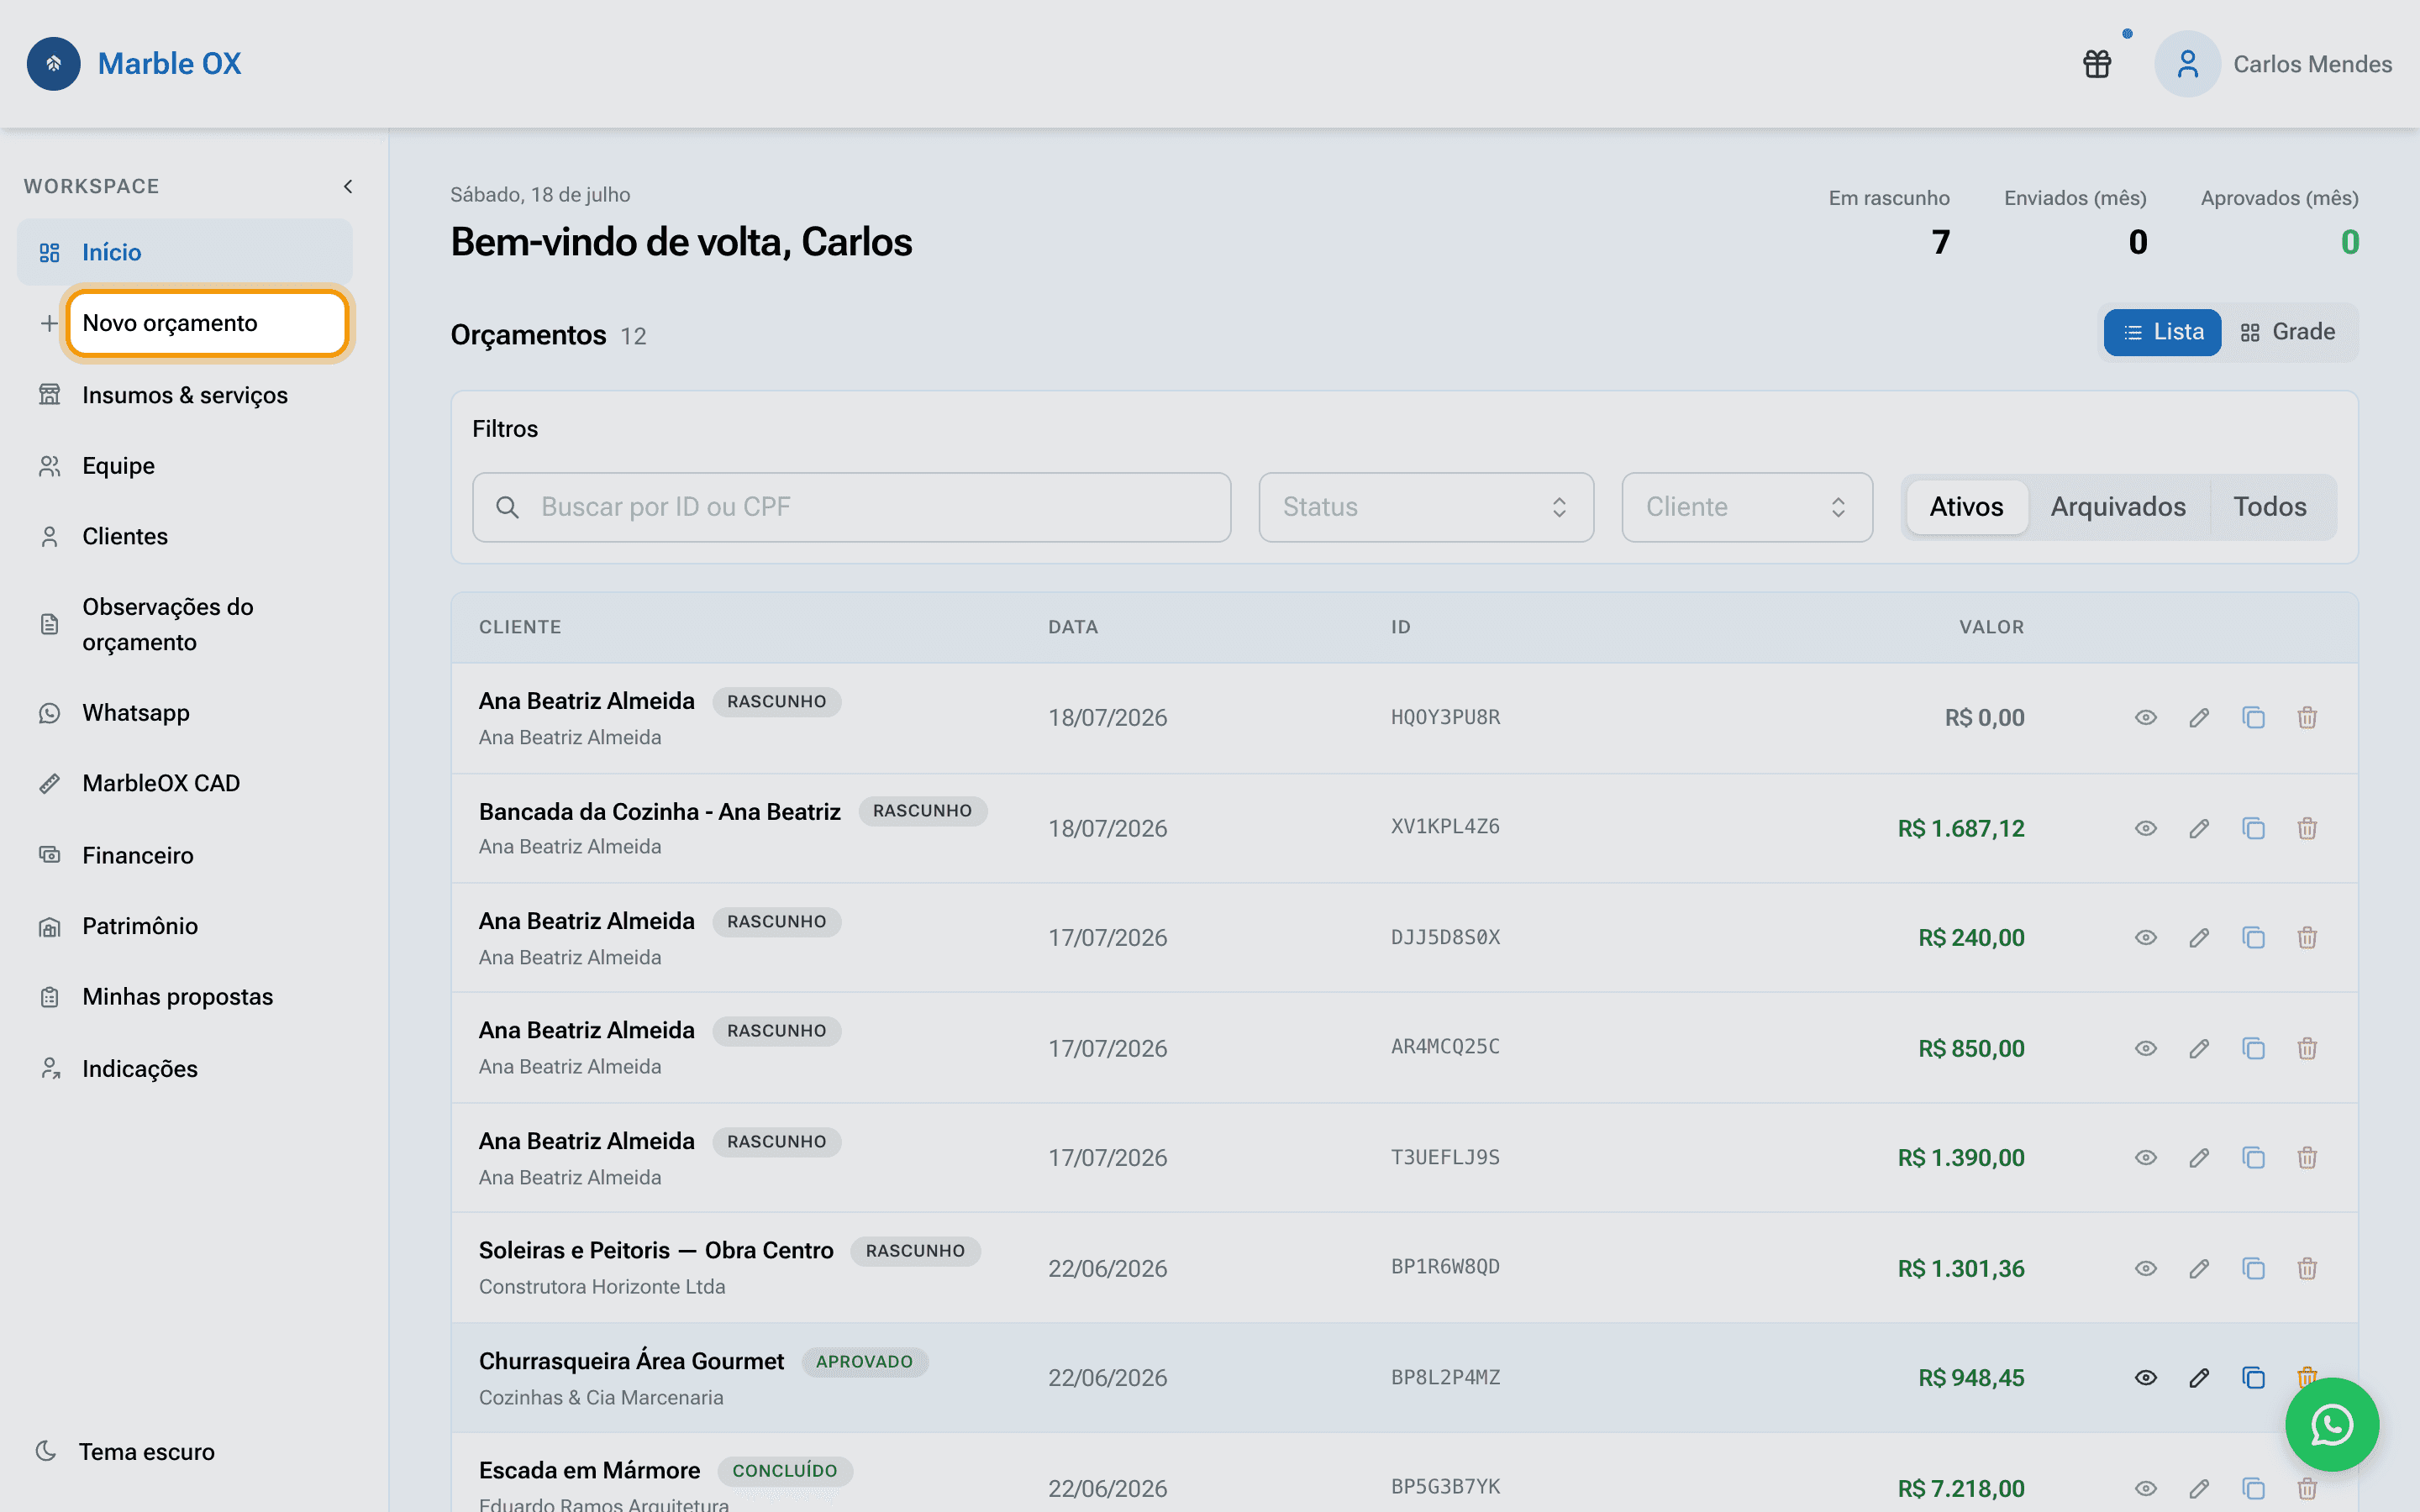
Task: Show Ativos budgets tab
Action: [x=1966, y=507]
